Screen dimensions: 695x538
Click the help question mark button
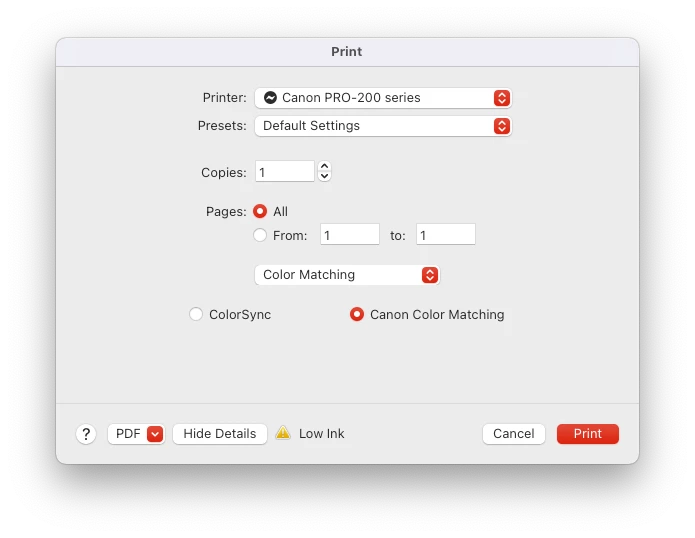coord(86,434)
